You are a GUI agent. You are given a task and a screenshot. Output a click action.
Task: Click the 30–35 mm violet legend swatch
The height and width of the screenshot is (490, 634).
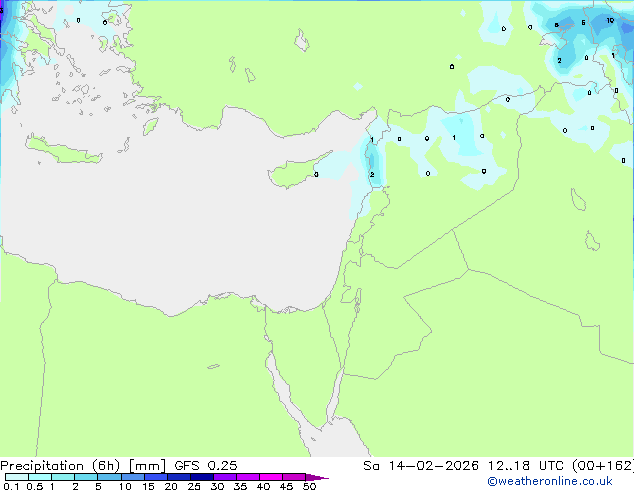coord(225,477)
